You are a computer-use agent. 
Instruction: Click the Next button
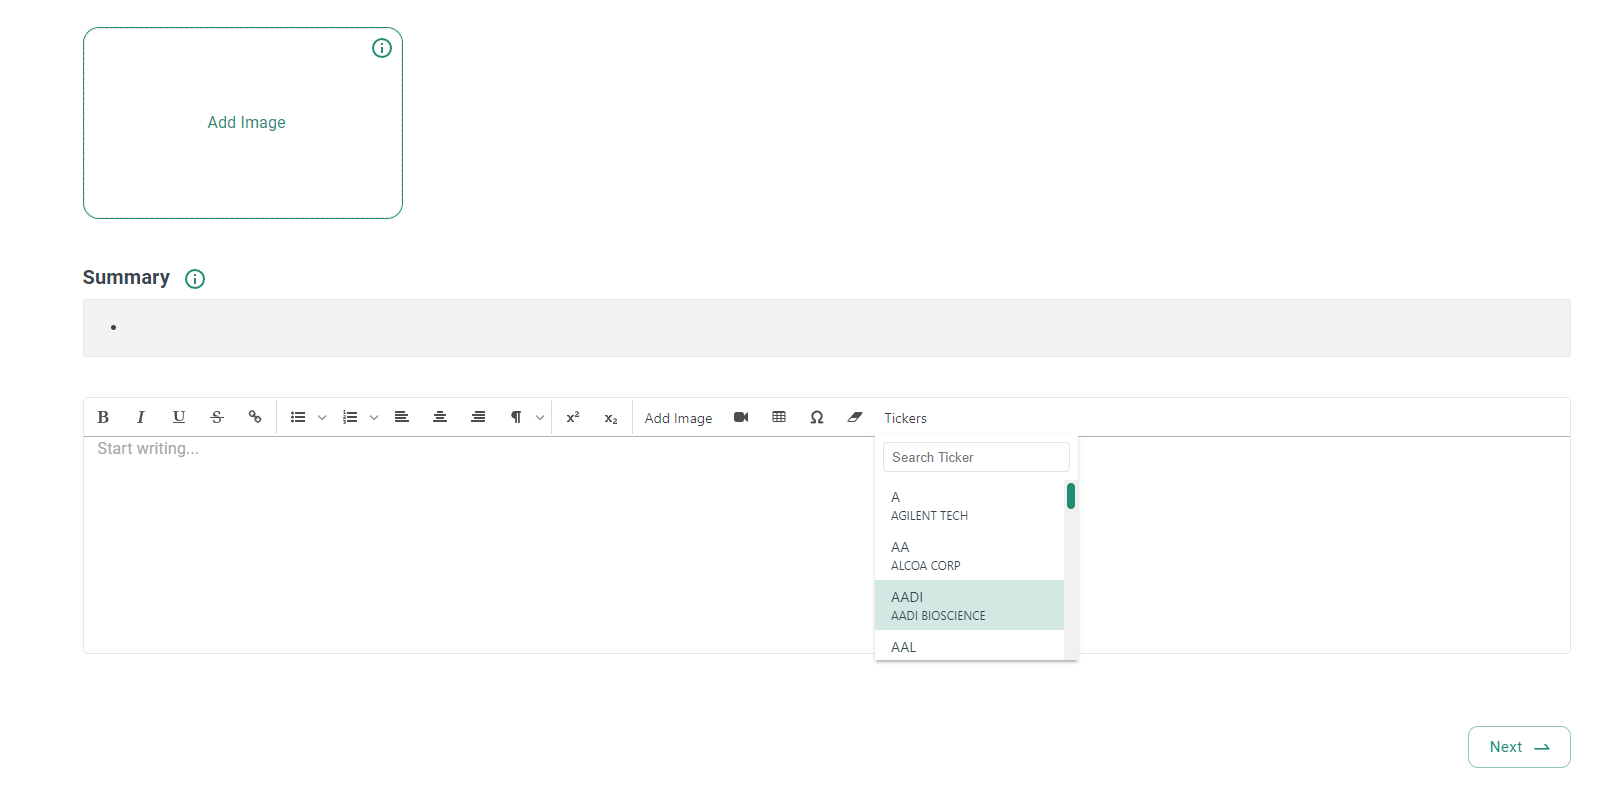(1518, 747)
